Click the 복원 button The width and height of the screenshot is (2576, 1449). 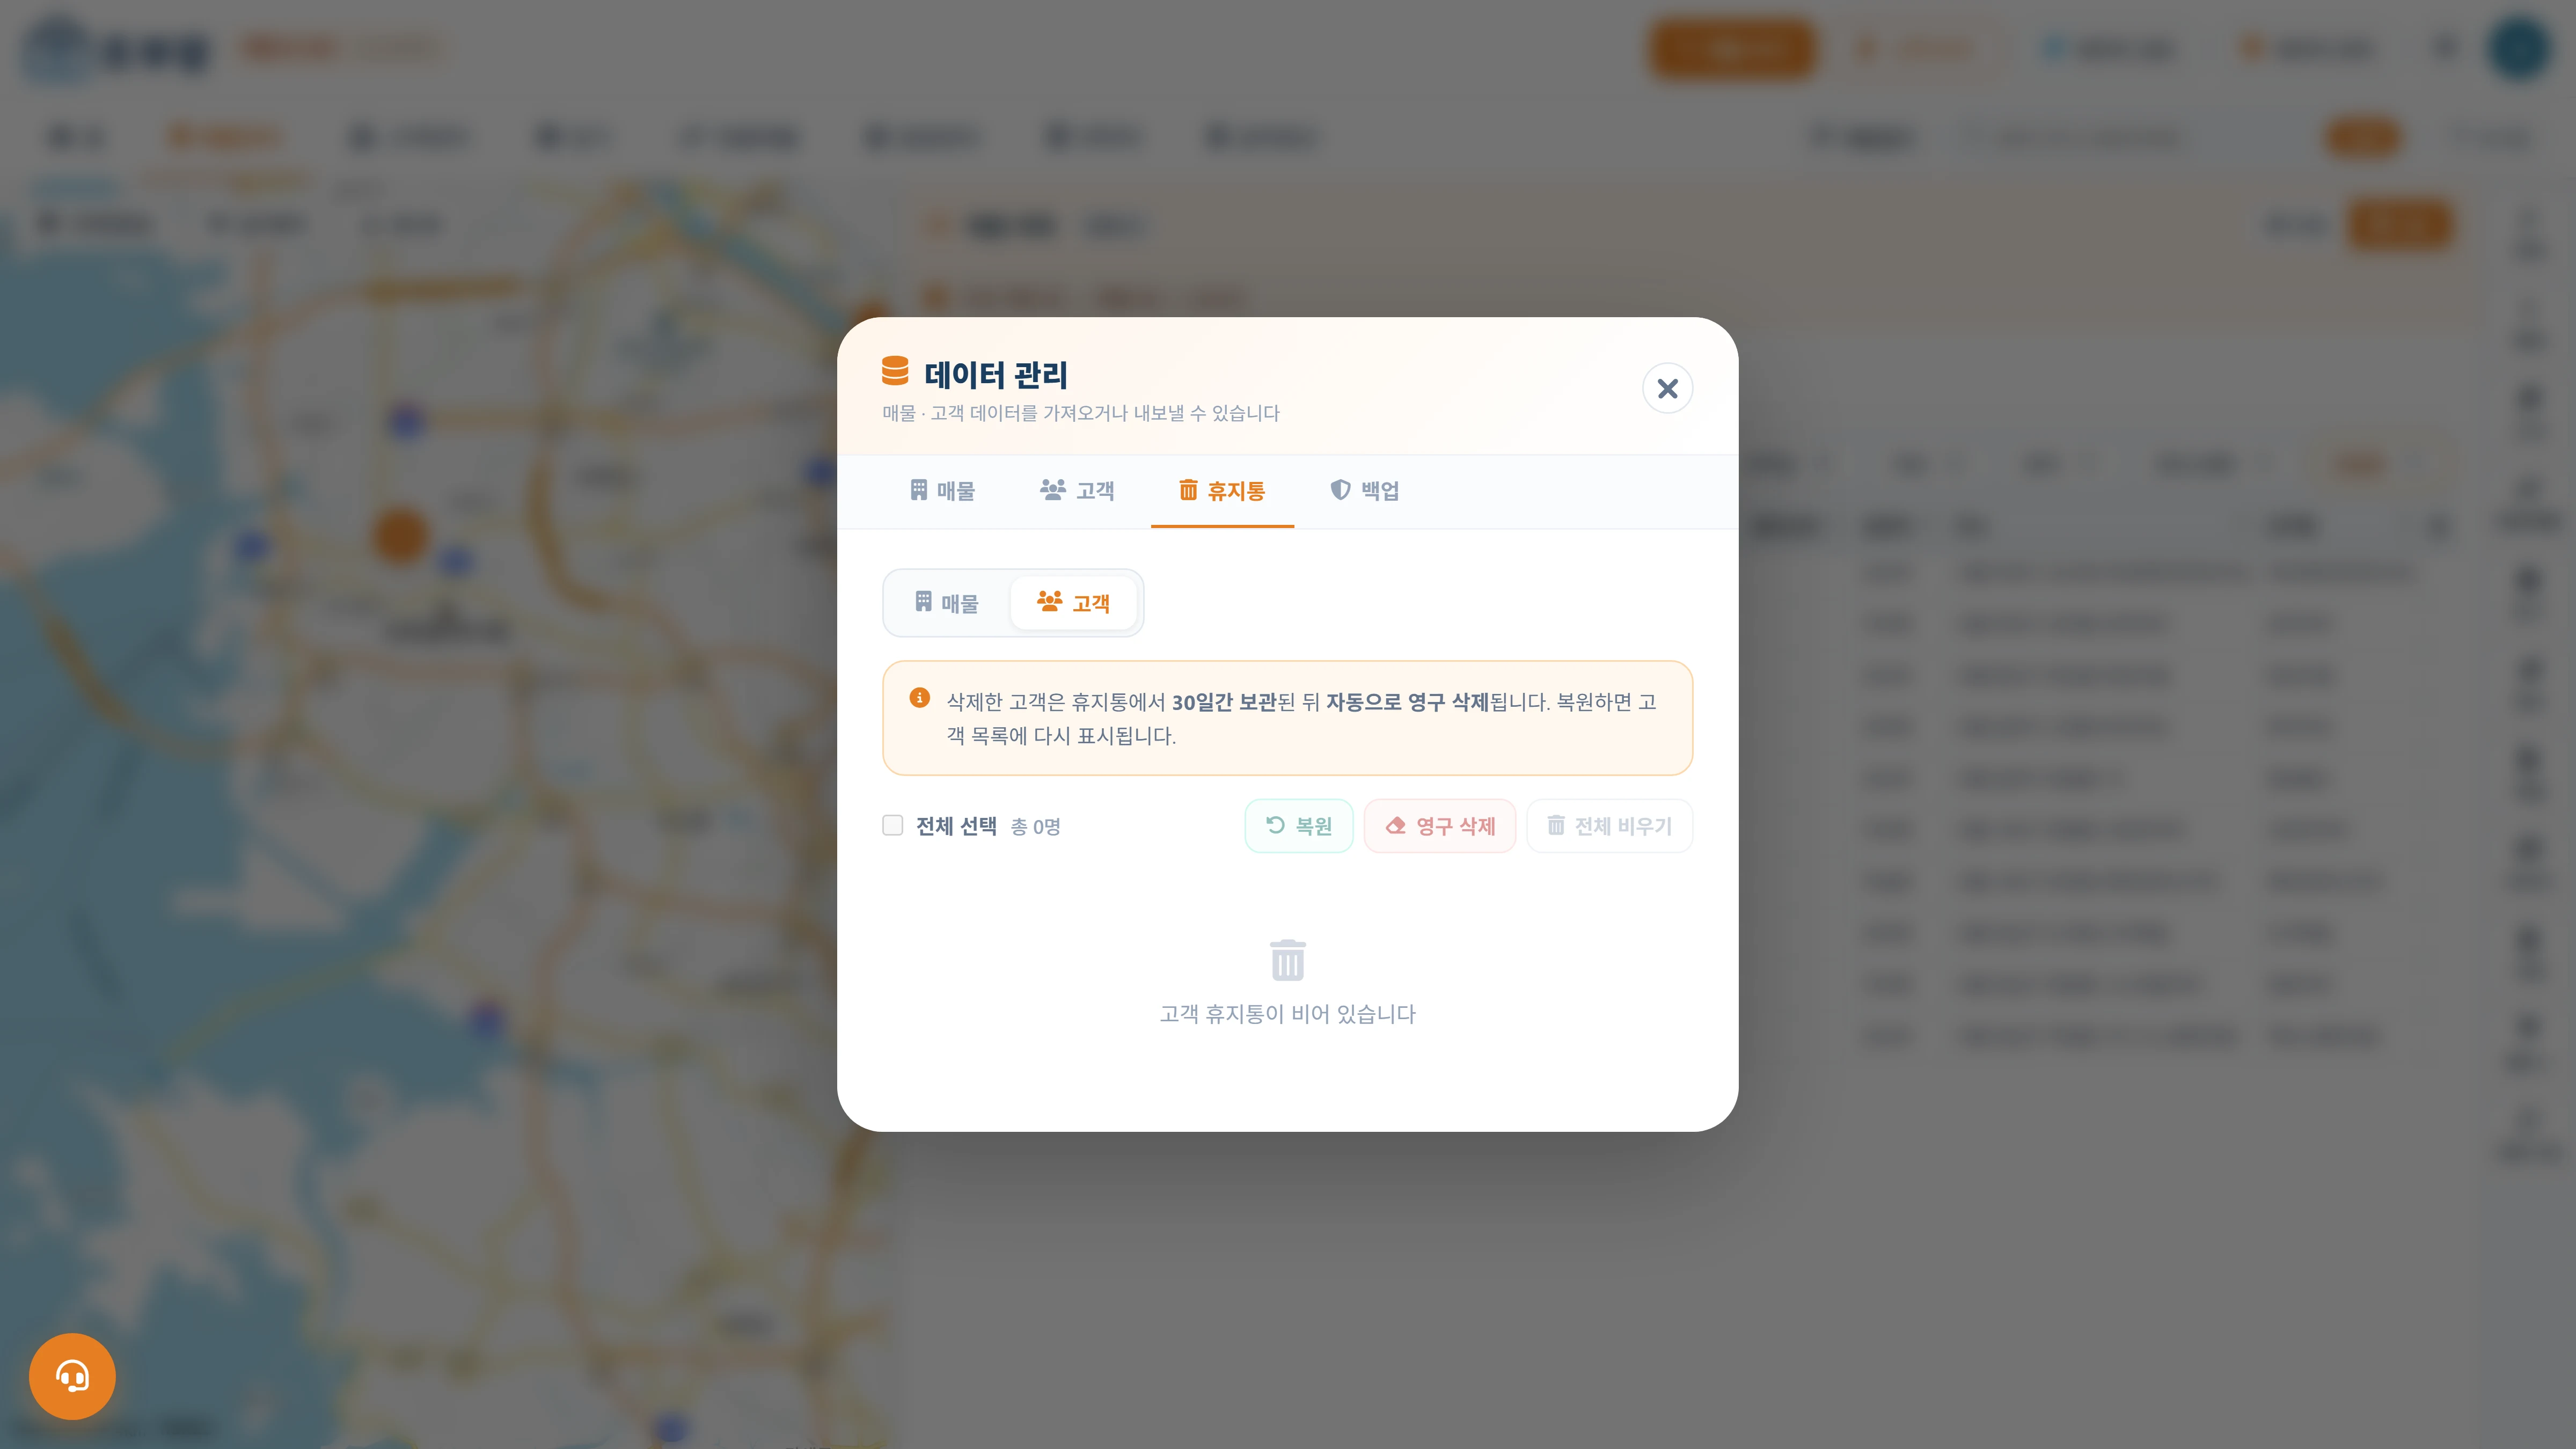[1299, 826]
